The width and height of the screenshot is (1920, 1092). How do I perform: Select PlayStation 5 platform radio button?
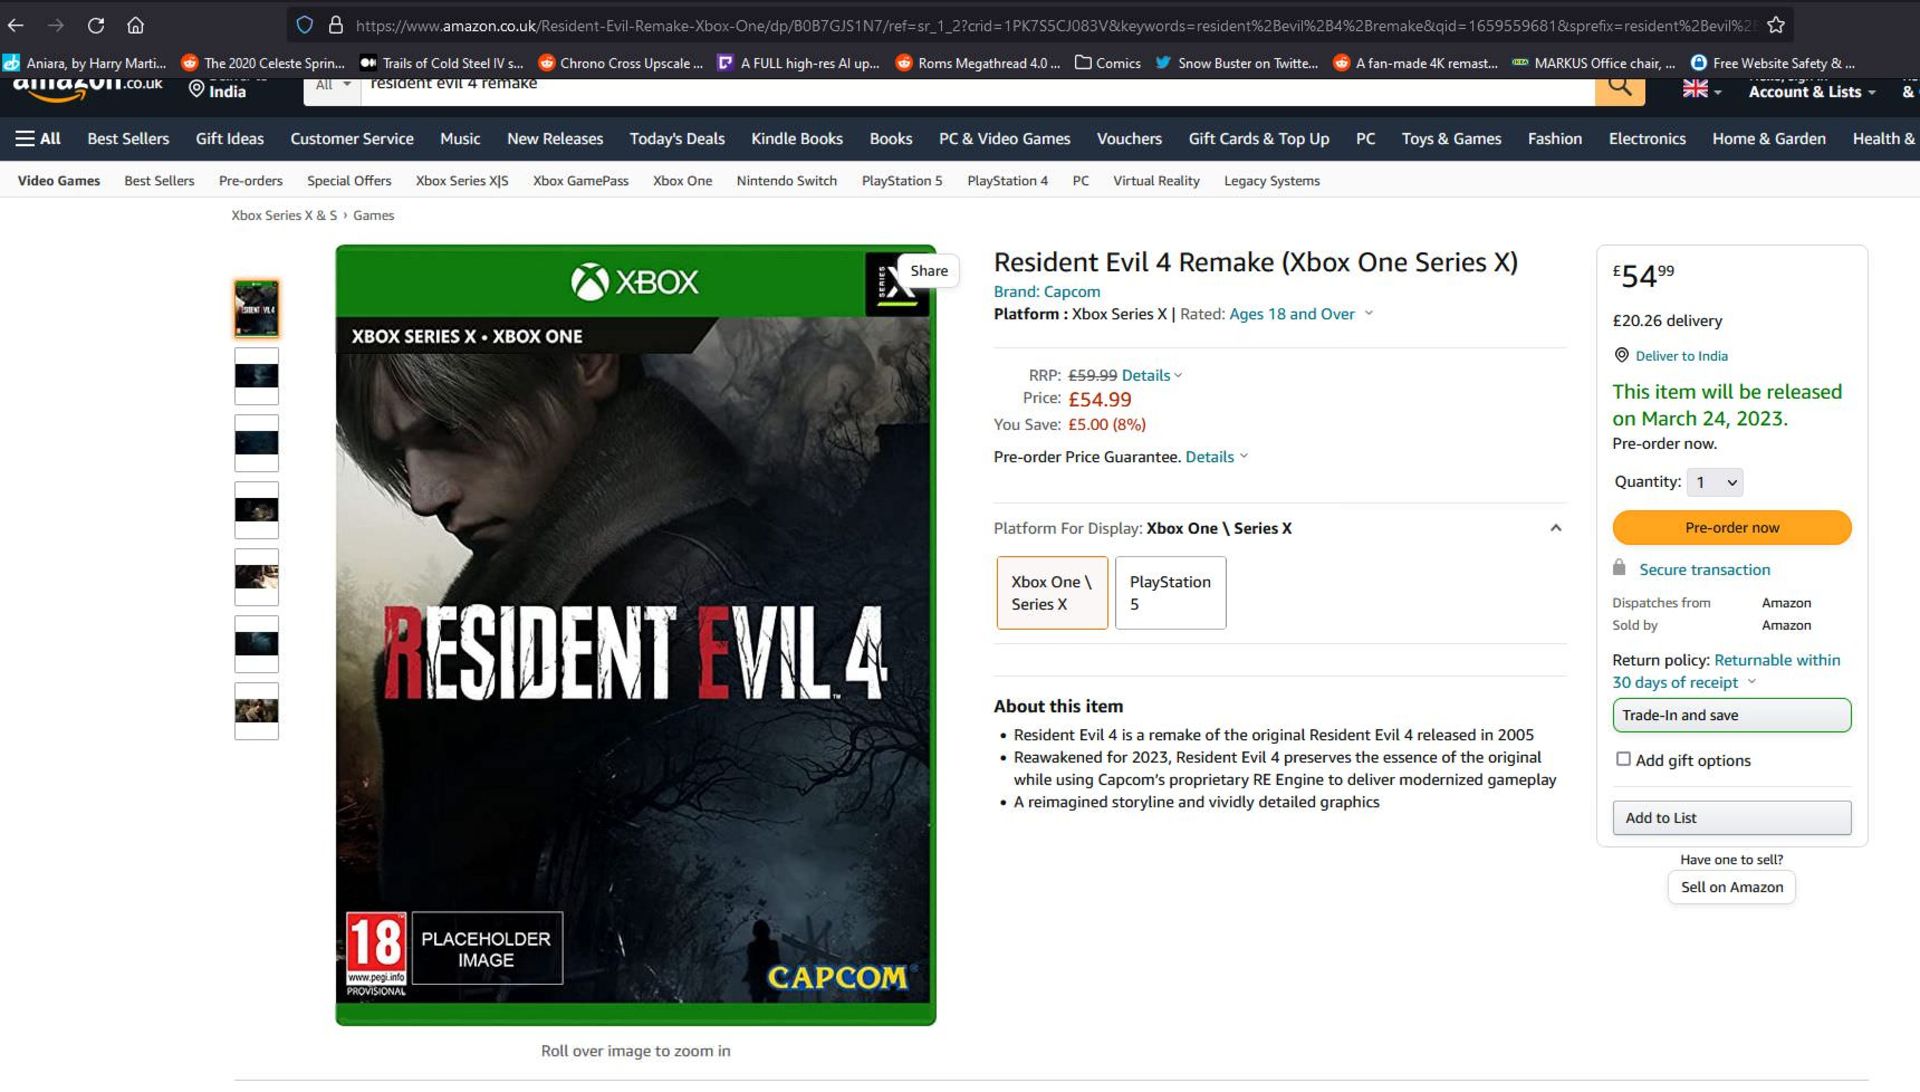pyautogui.click(x=1168, y=592)
